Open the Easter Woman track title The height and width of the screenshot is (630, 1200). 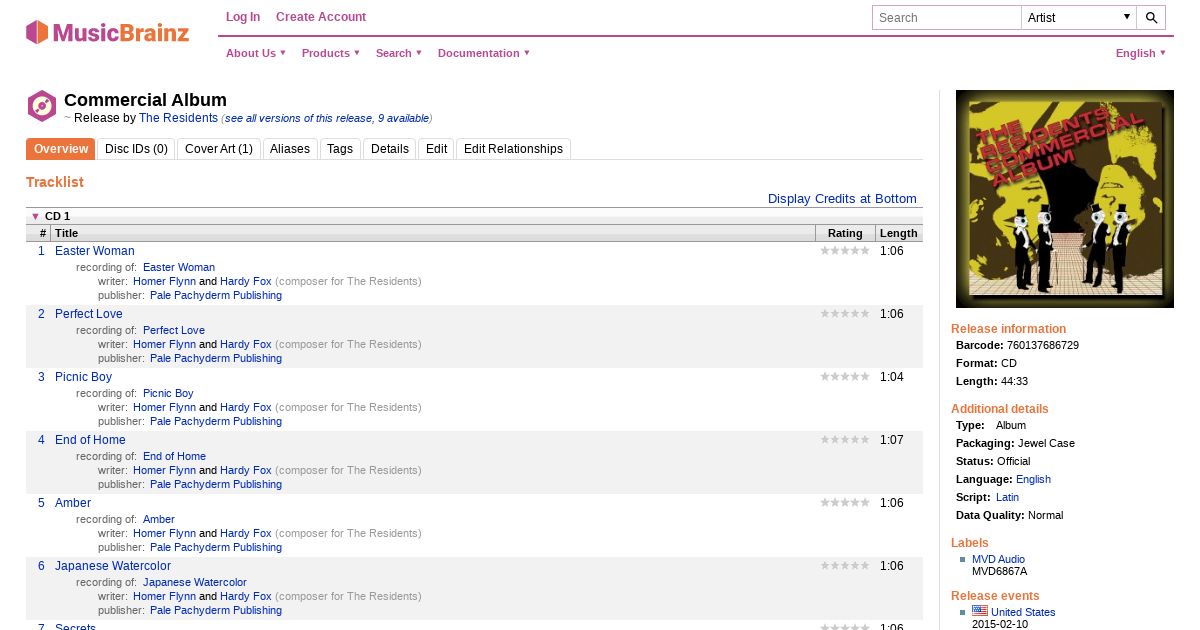[x=95, y=251]
